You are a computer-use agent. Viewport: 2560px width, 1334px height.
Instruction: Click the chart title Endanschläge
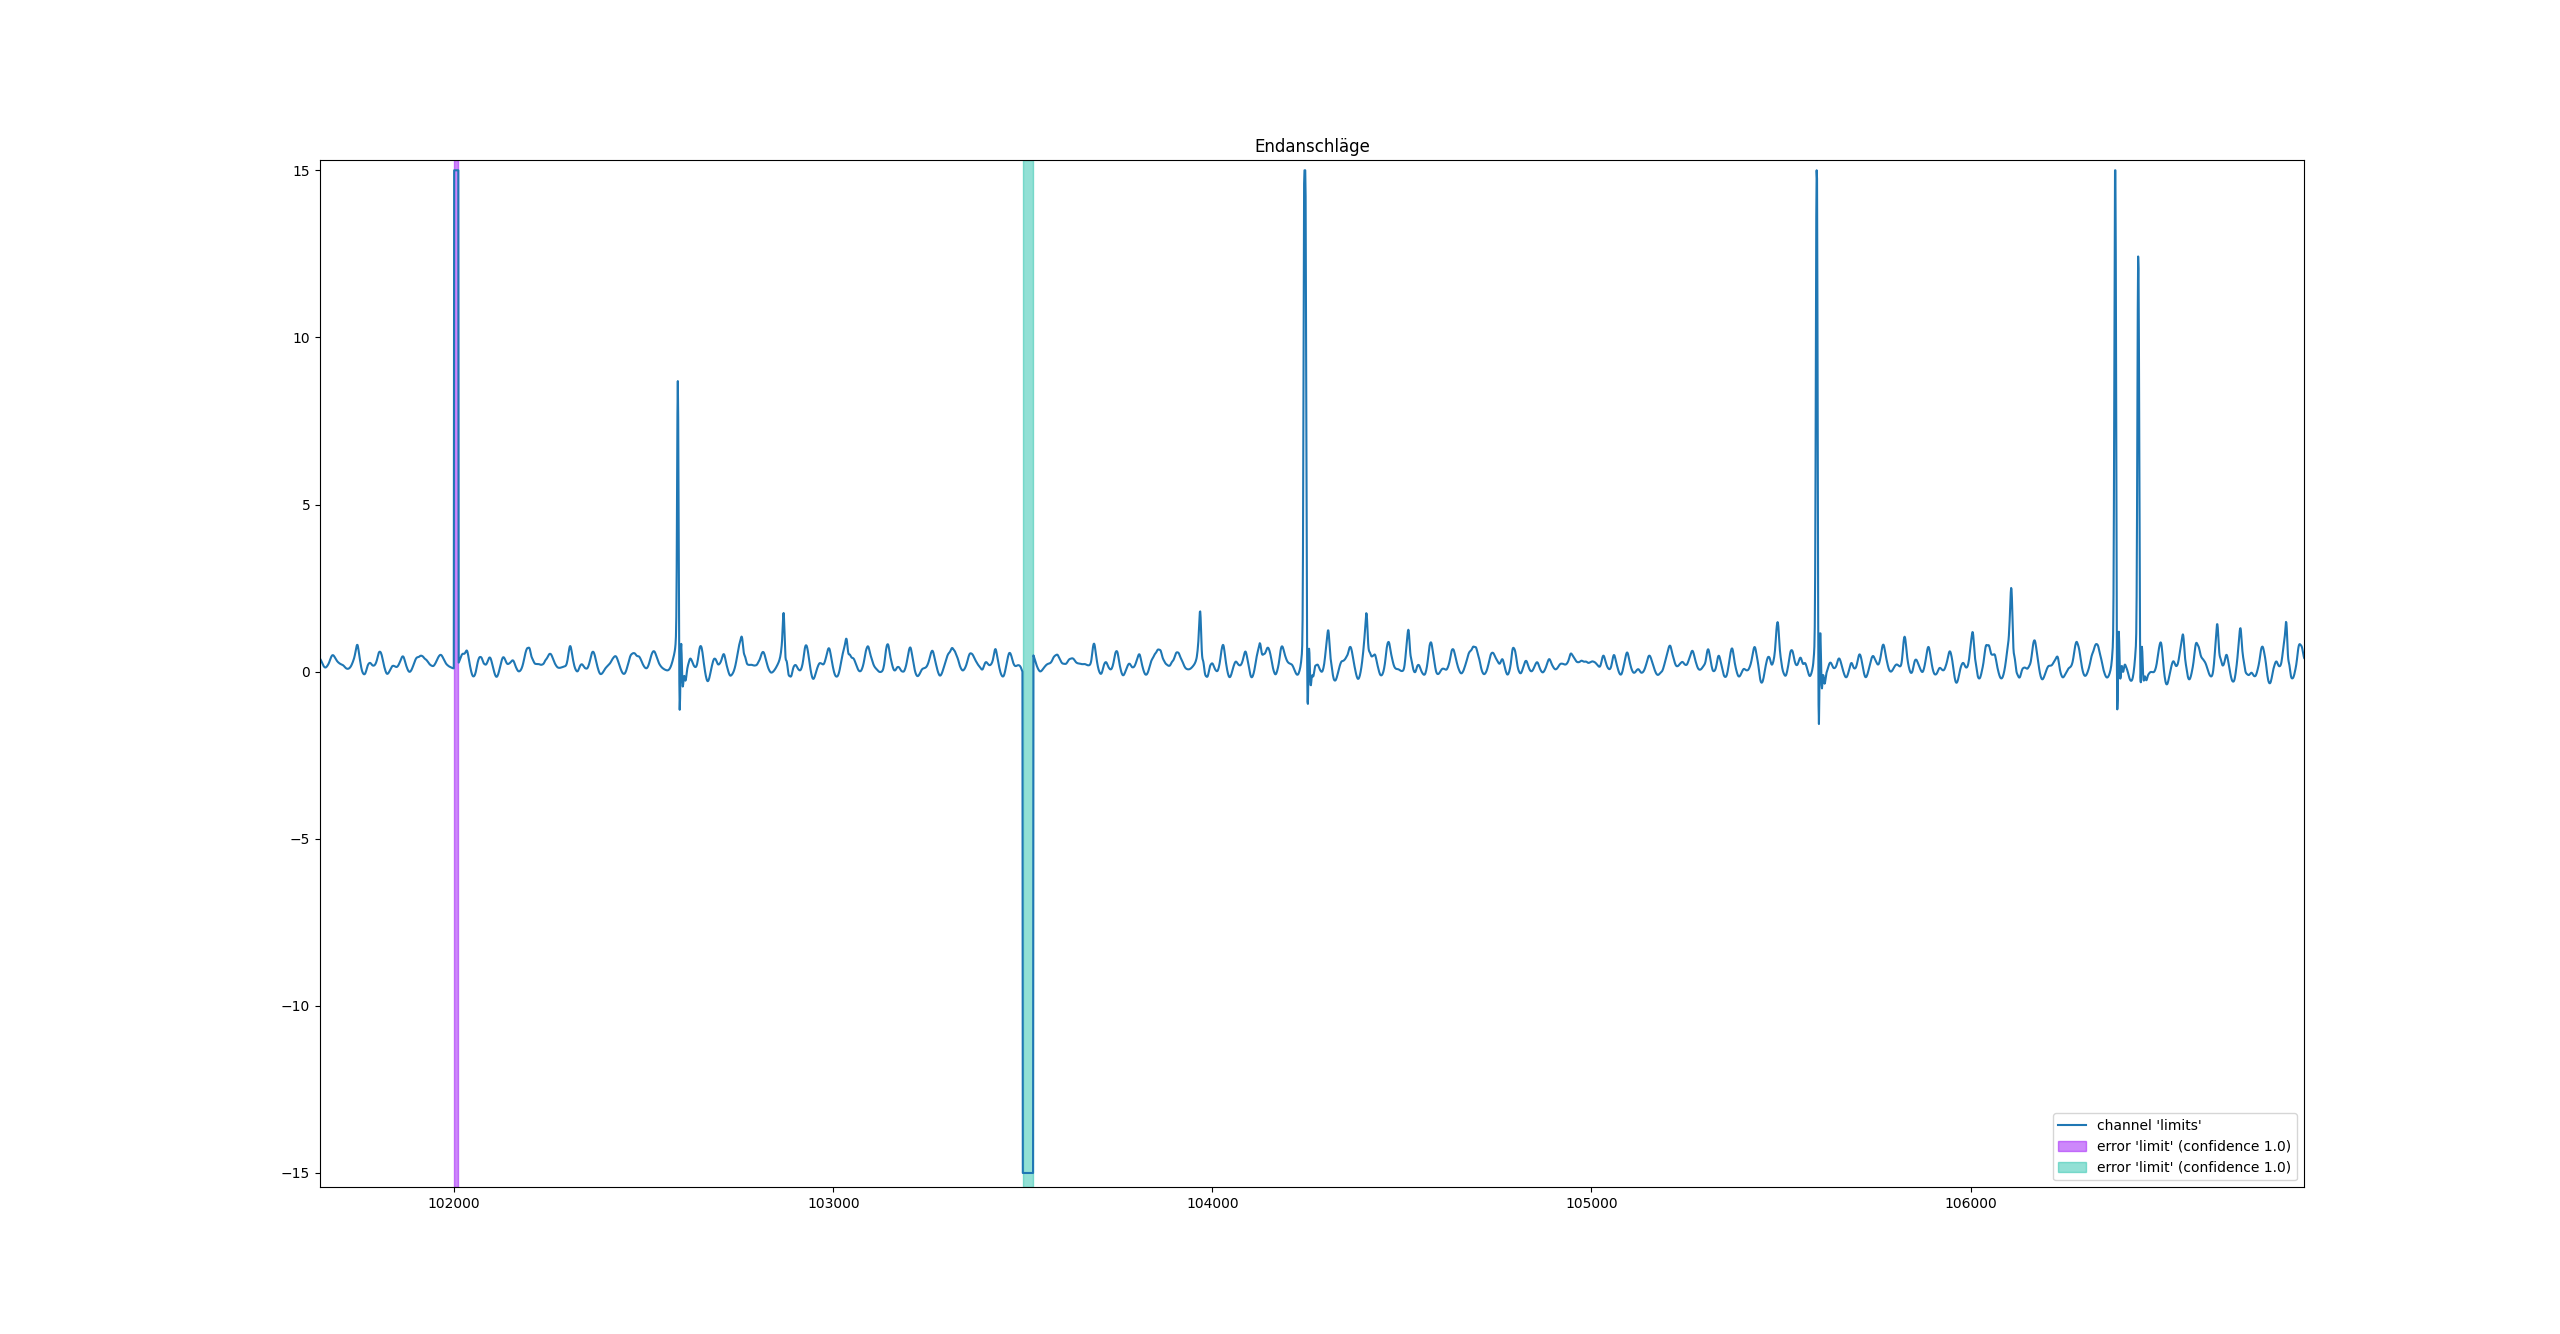pyautogui.click(x=1311, y=146)
